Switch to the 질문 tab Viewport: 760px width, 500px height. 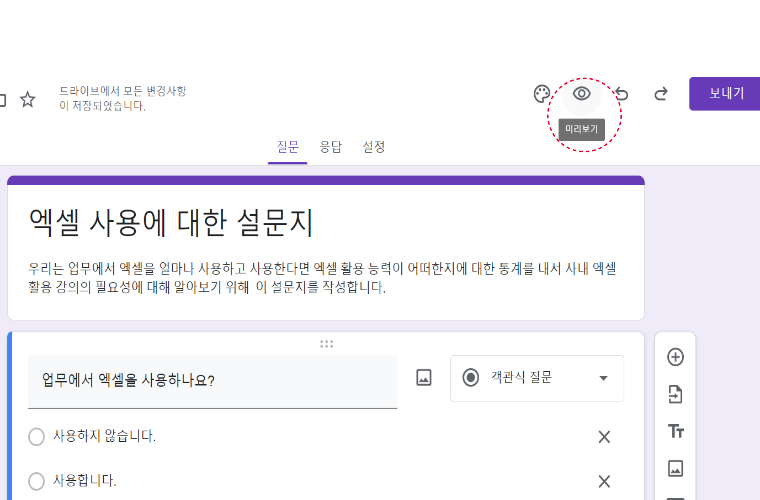pyautogui.click(x=287, y=147)
